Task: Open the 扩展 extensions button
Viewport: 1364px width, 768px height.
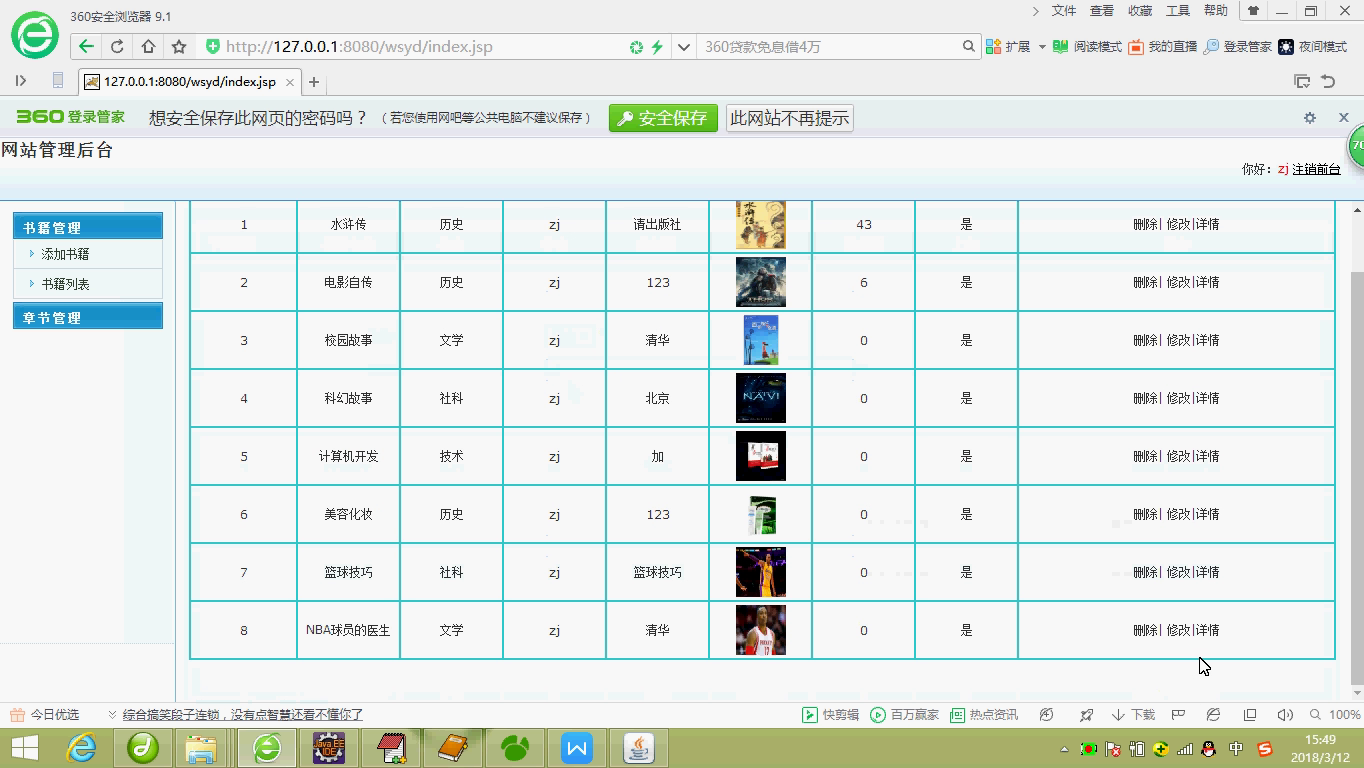Action: pos(1008,47)
